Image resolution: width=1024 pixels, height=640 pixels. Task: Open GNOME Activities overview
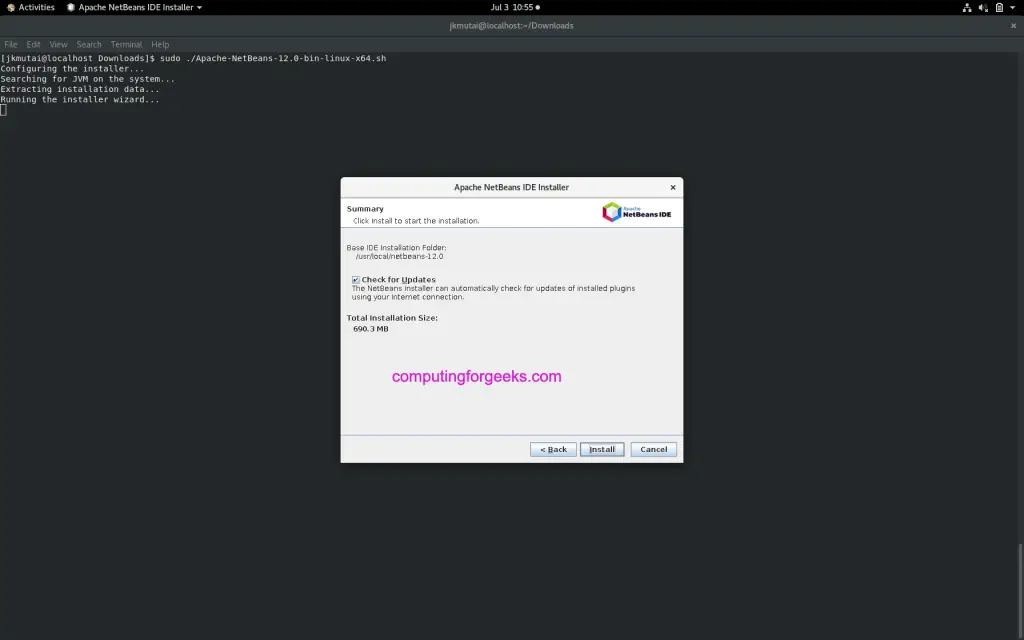pos(31,7)
